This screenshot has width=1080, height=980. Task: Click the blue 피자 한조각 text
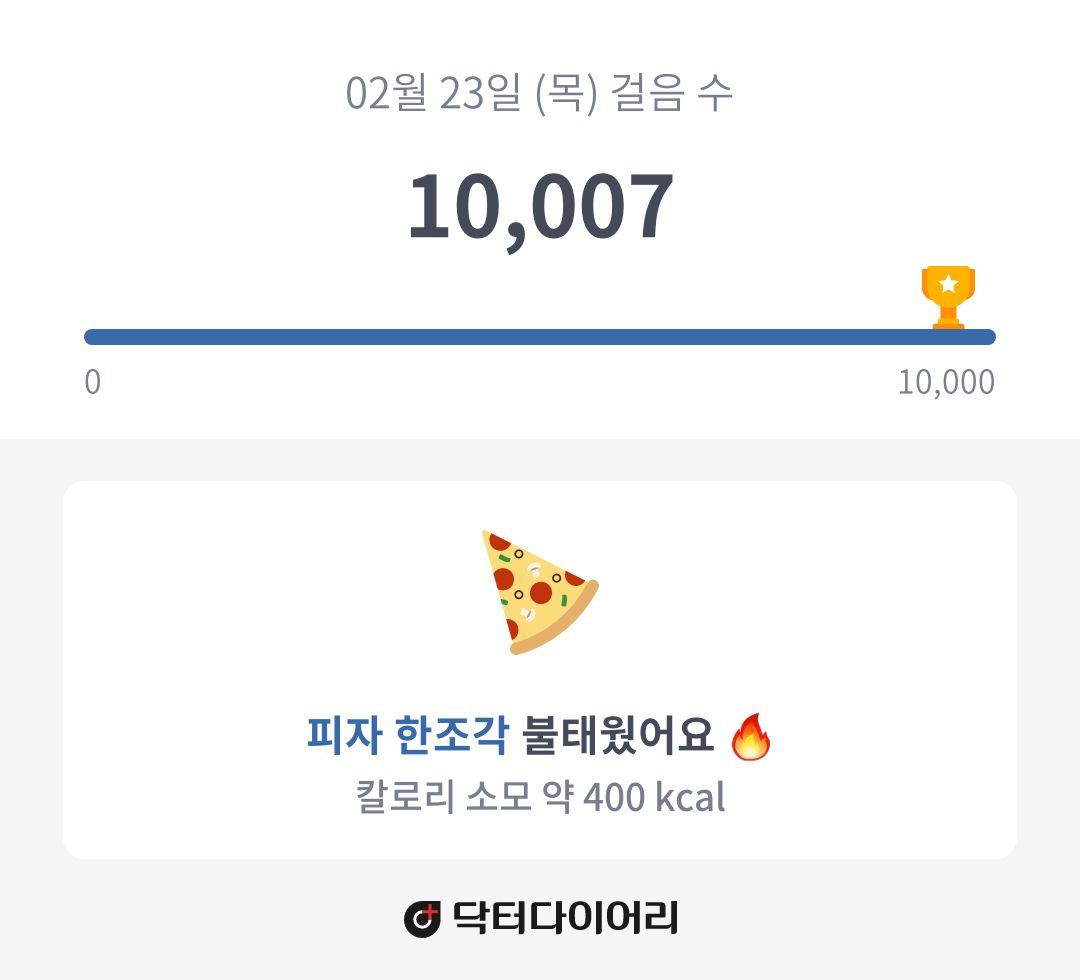click(x=408, y=736)
